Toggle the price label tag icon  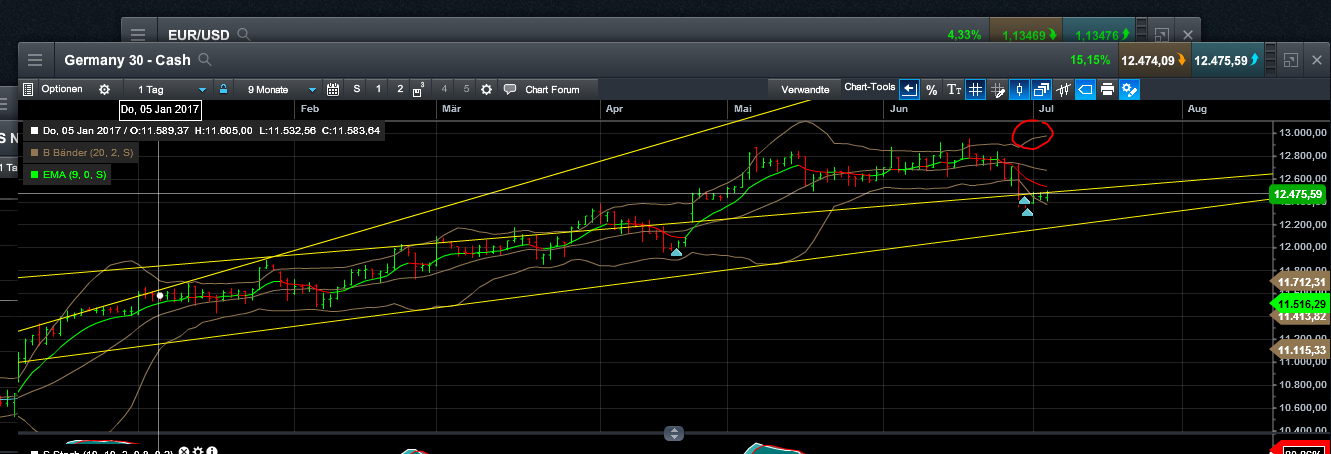(1085, 89)
